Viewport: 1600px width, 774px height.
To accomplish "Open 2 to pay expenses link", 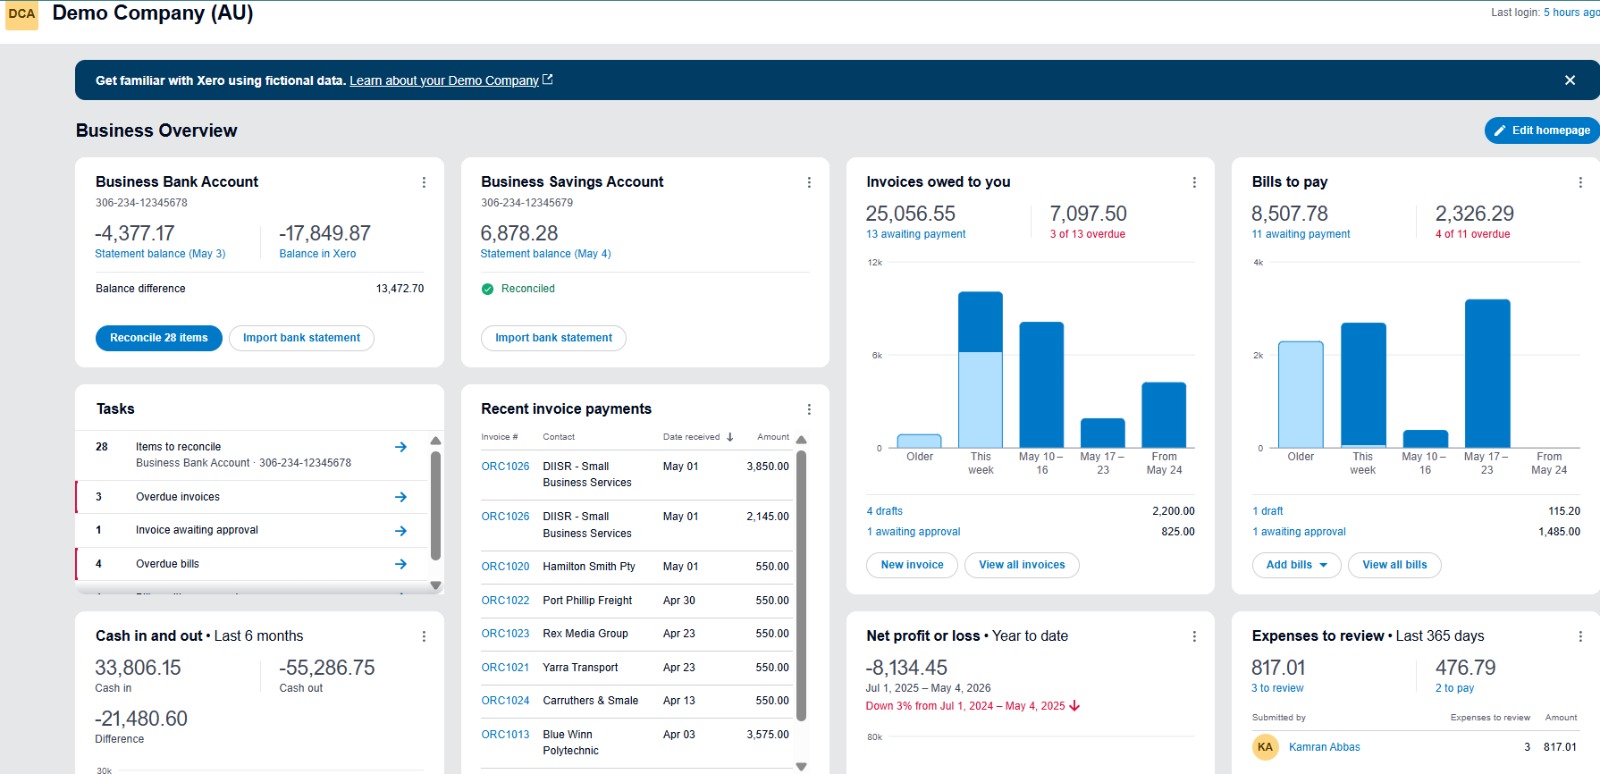I will click(1455, 688).
